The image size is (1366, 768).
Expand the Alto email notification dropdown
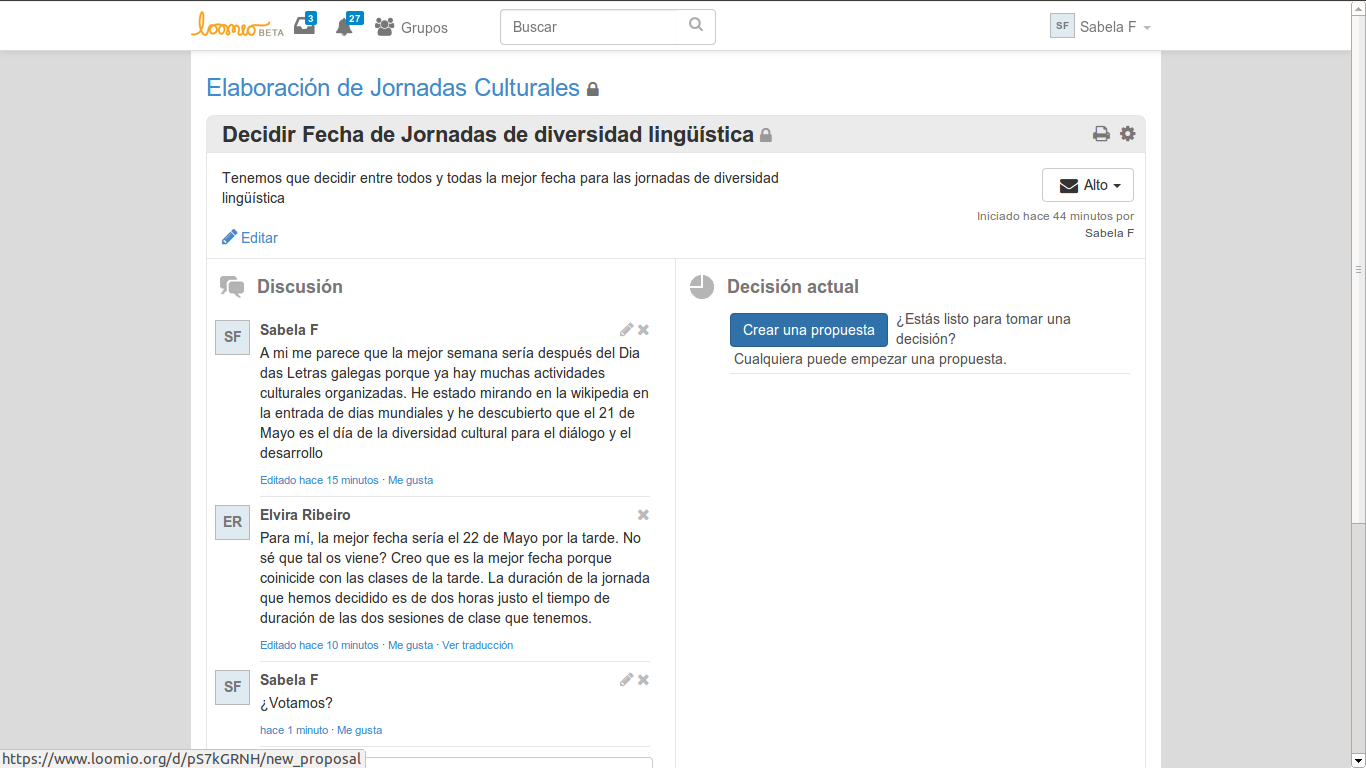1087,185
